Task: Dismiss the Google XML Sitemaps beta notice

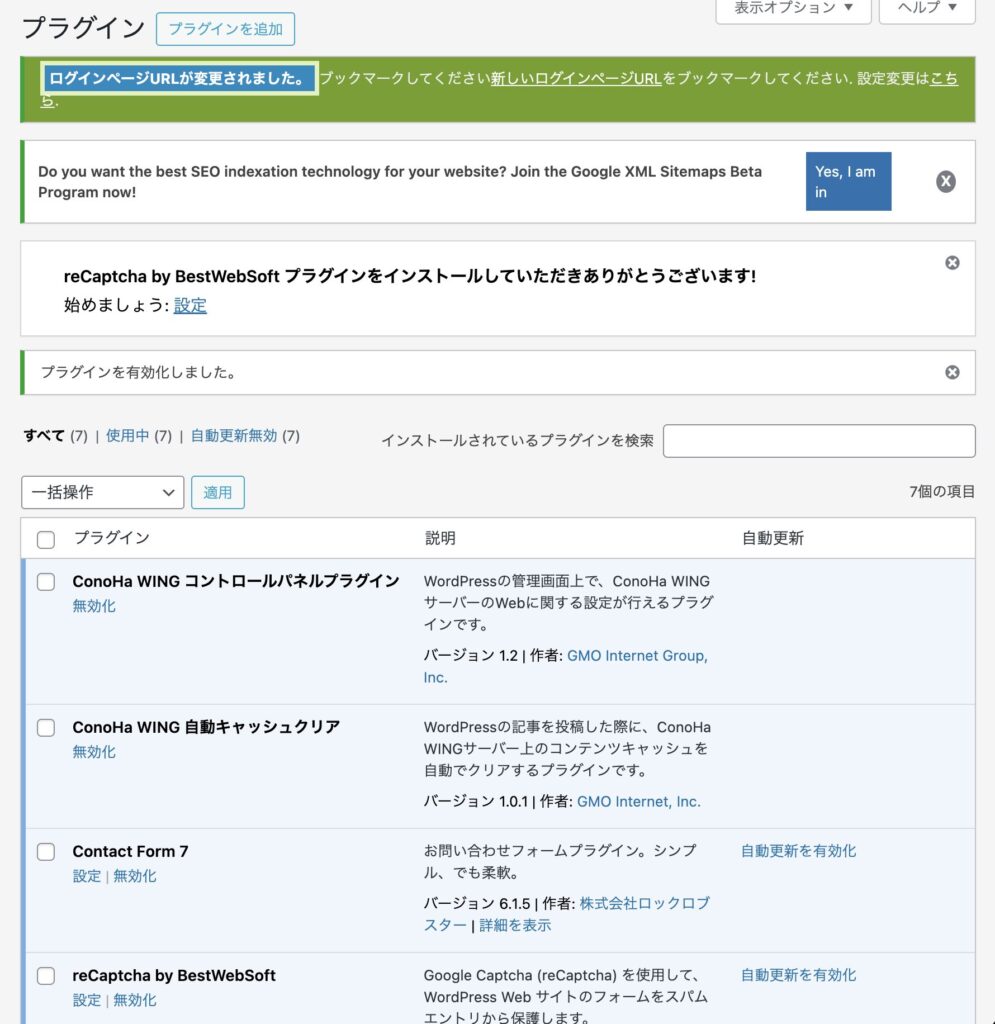Action: 945,181
